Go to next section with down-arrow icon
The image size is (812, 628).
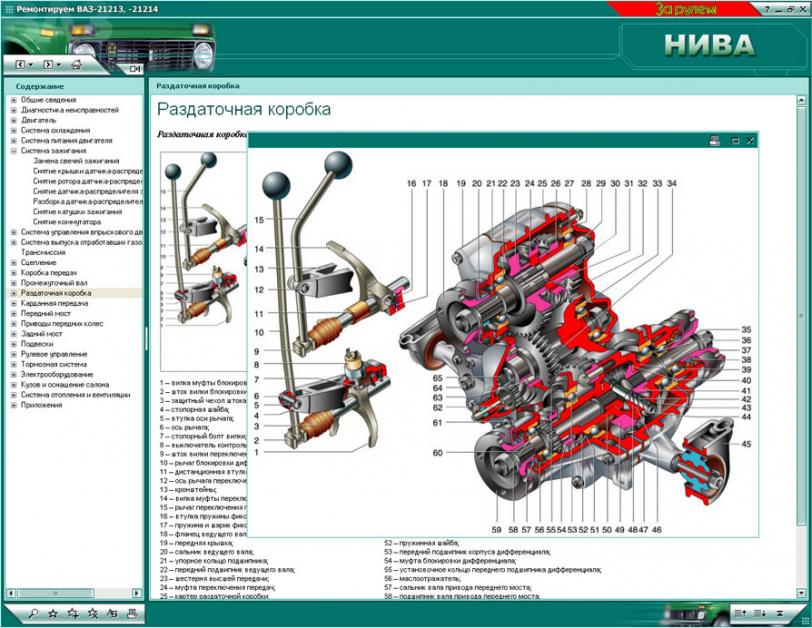pyautogui.click(x=760, y=614)
